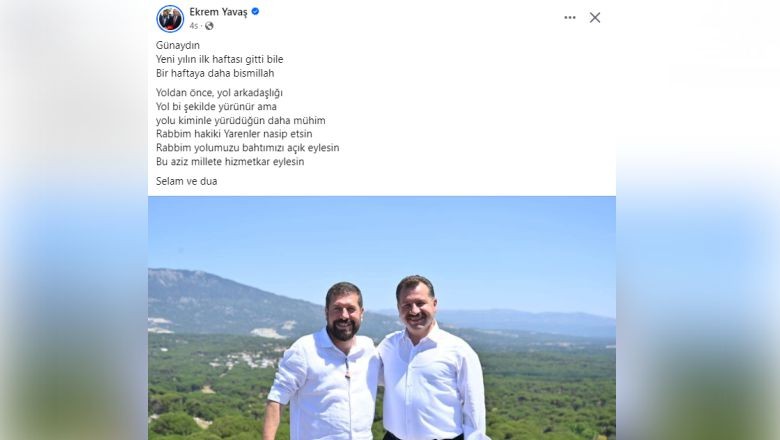
Task: Click the "4s" post timestamp
Action: click(x=194, y=26)
